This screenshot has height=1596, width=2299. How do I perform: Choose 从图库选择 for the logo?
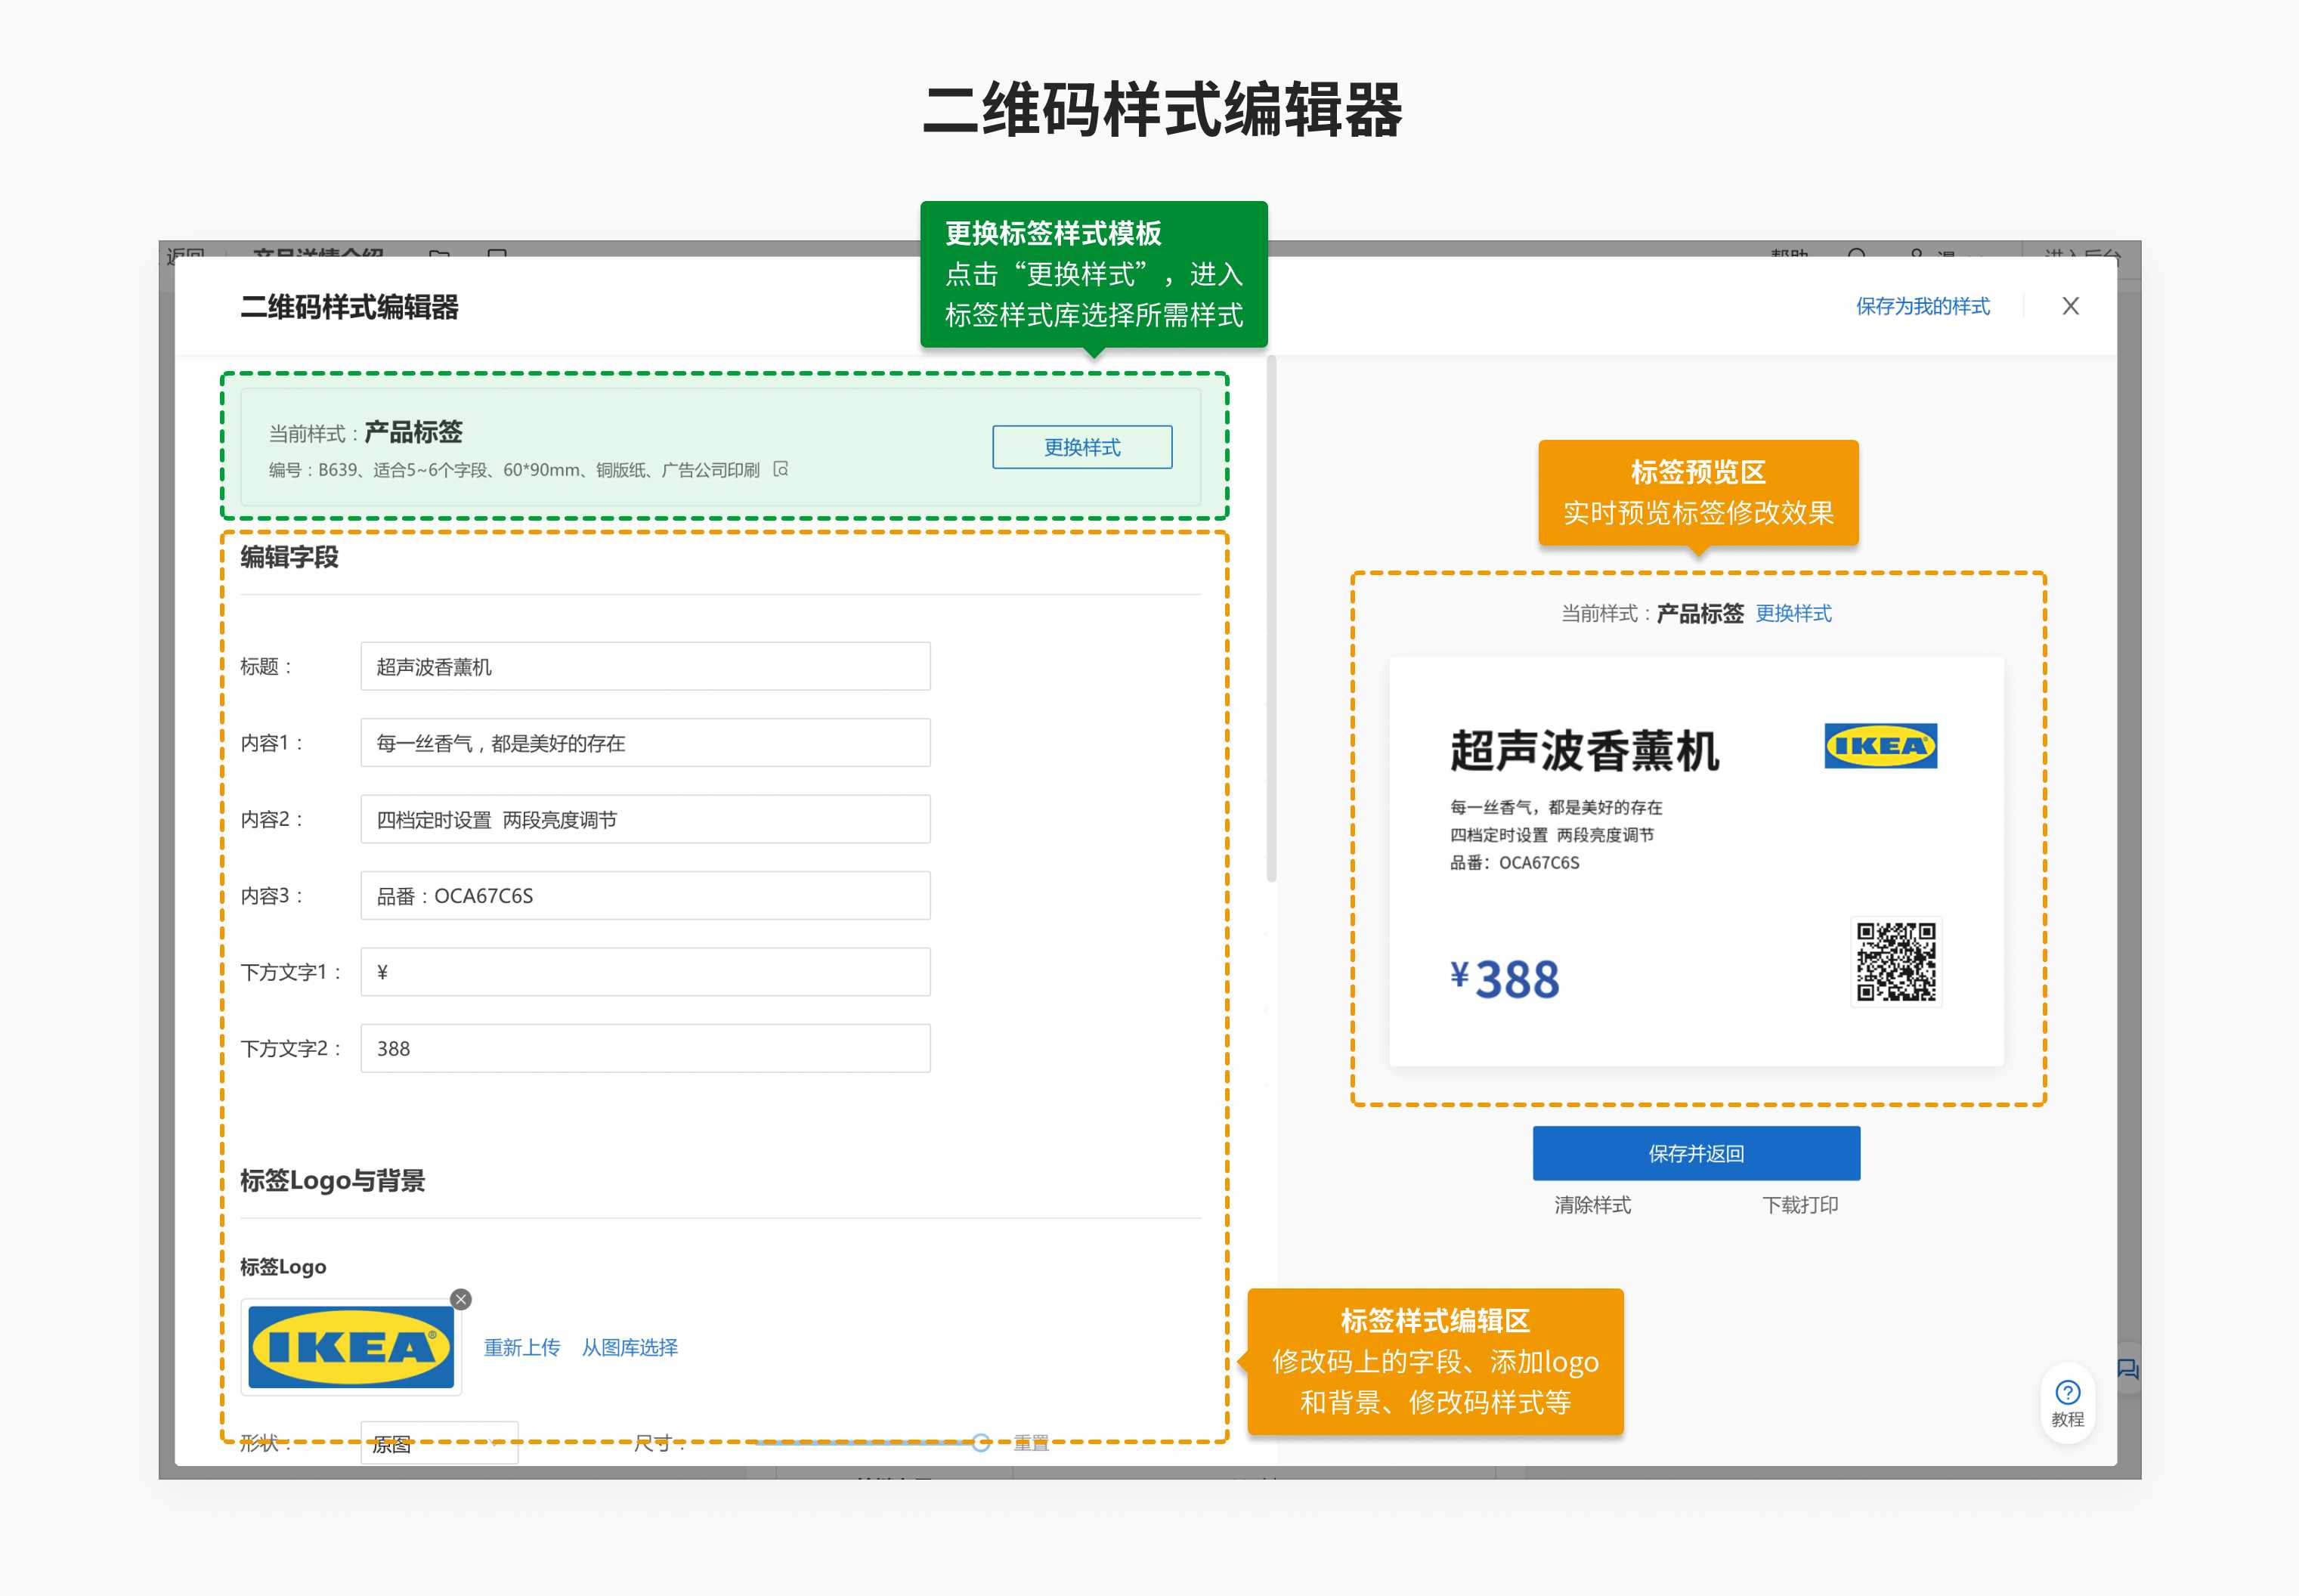point(630,1347)
